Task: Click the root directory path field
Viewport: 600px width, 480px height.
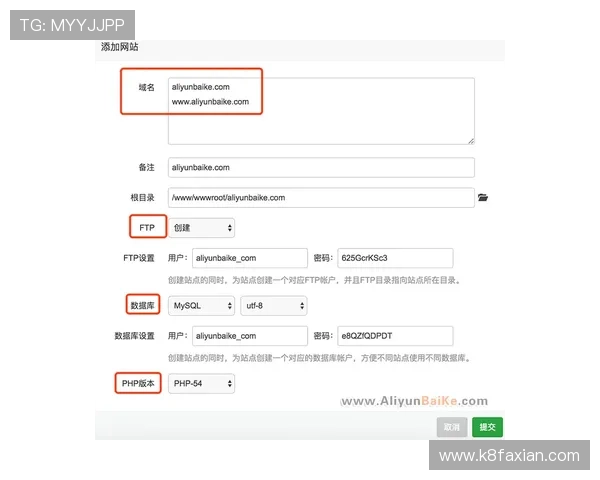Action: tap(321, 198)
